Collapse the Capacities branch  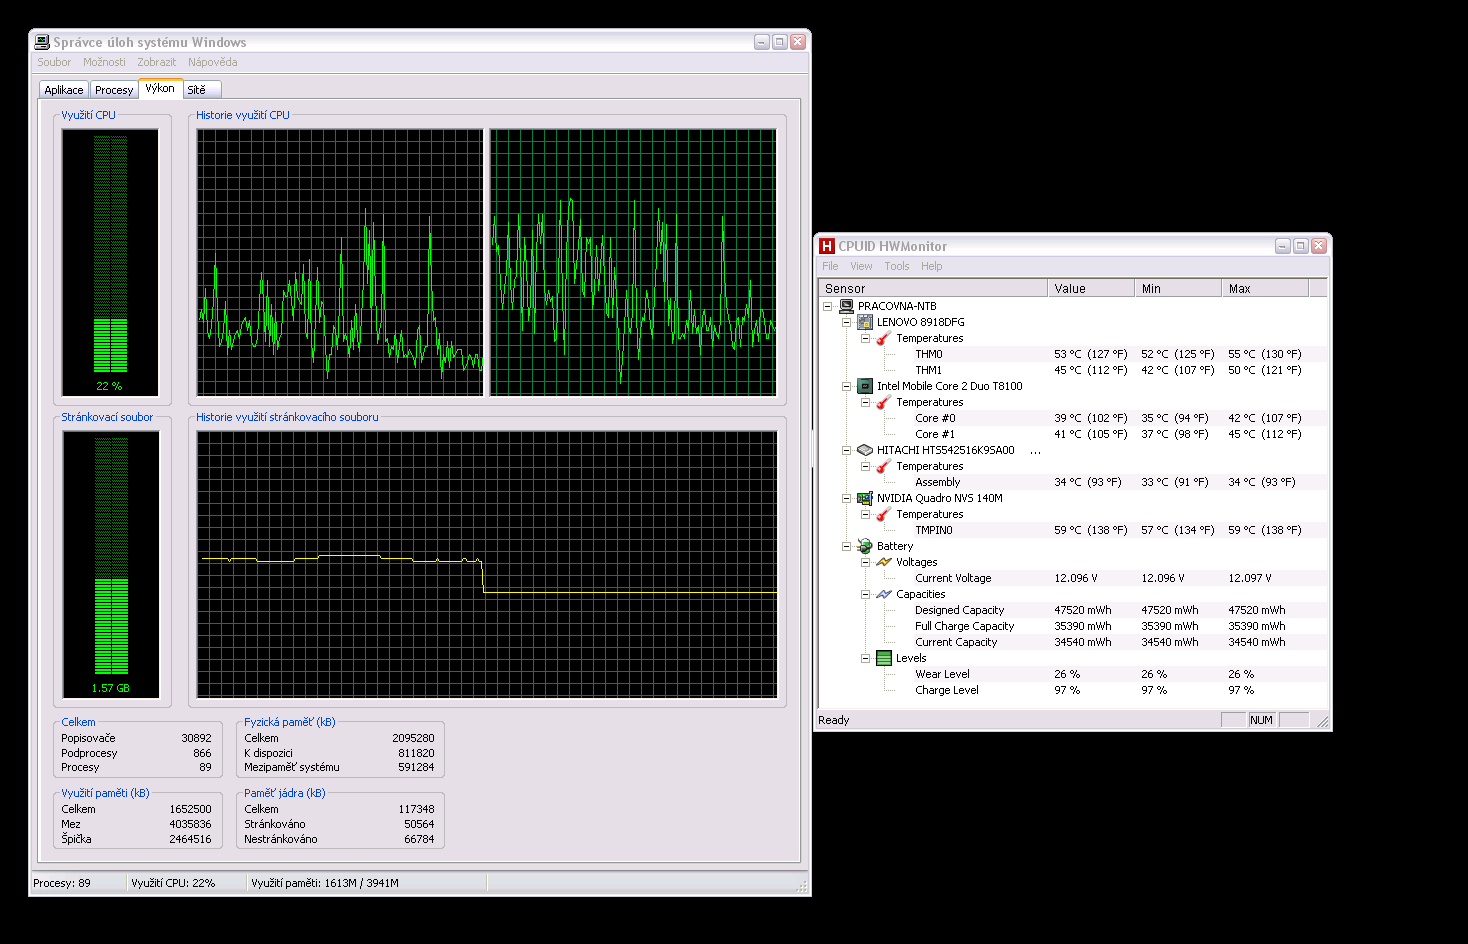pyautogui.click(x=865, y=594)
